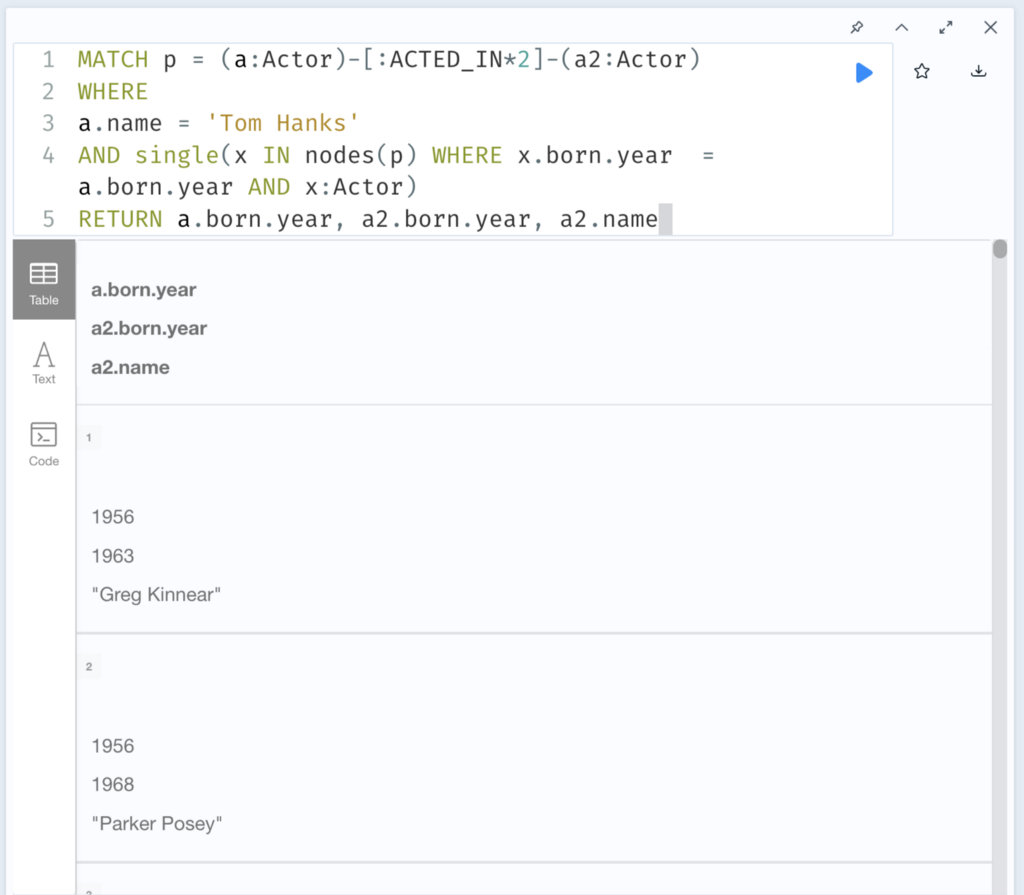Click the WHERE keyword on line 2
The width and height of the screenshot is (1024, 895).
(x=113, y=91)
